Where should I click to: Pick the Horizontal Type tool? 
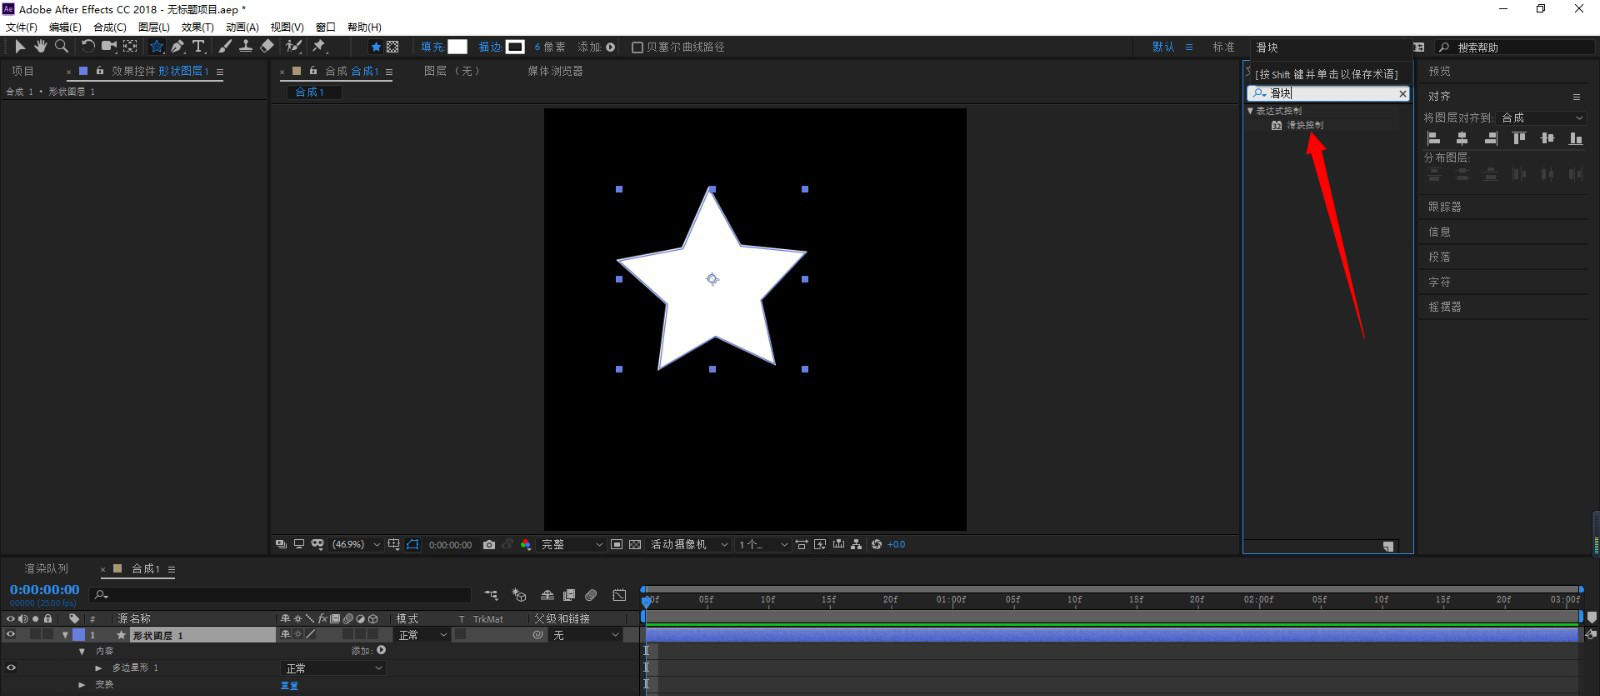(x=198, y=46)
